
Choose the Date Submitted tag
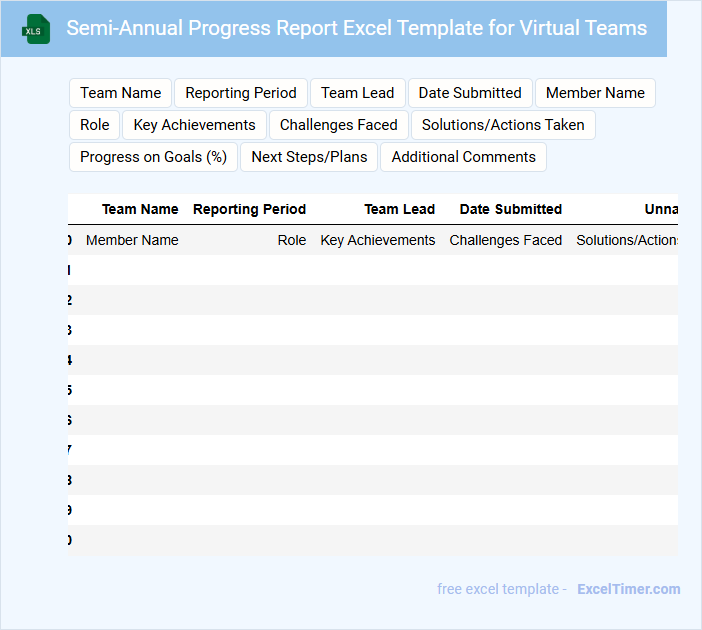tap(470, 93)
